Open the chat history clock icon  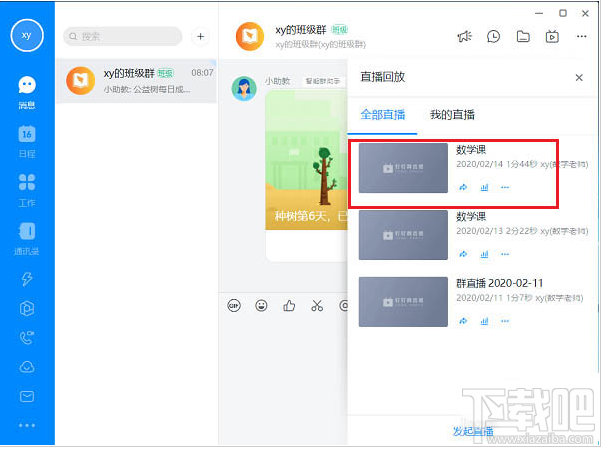493,36
